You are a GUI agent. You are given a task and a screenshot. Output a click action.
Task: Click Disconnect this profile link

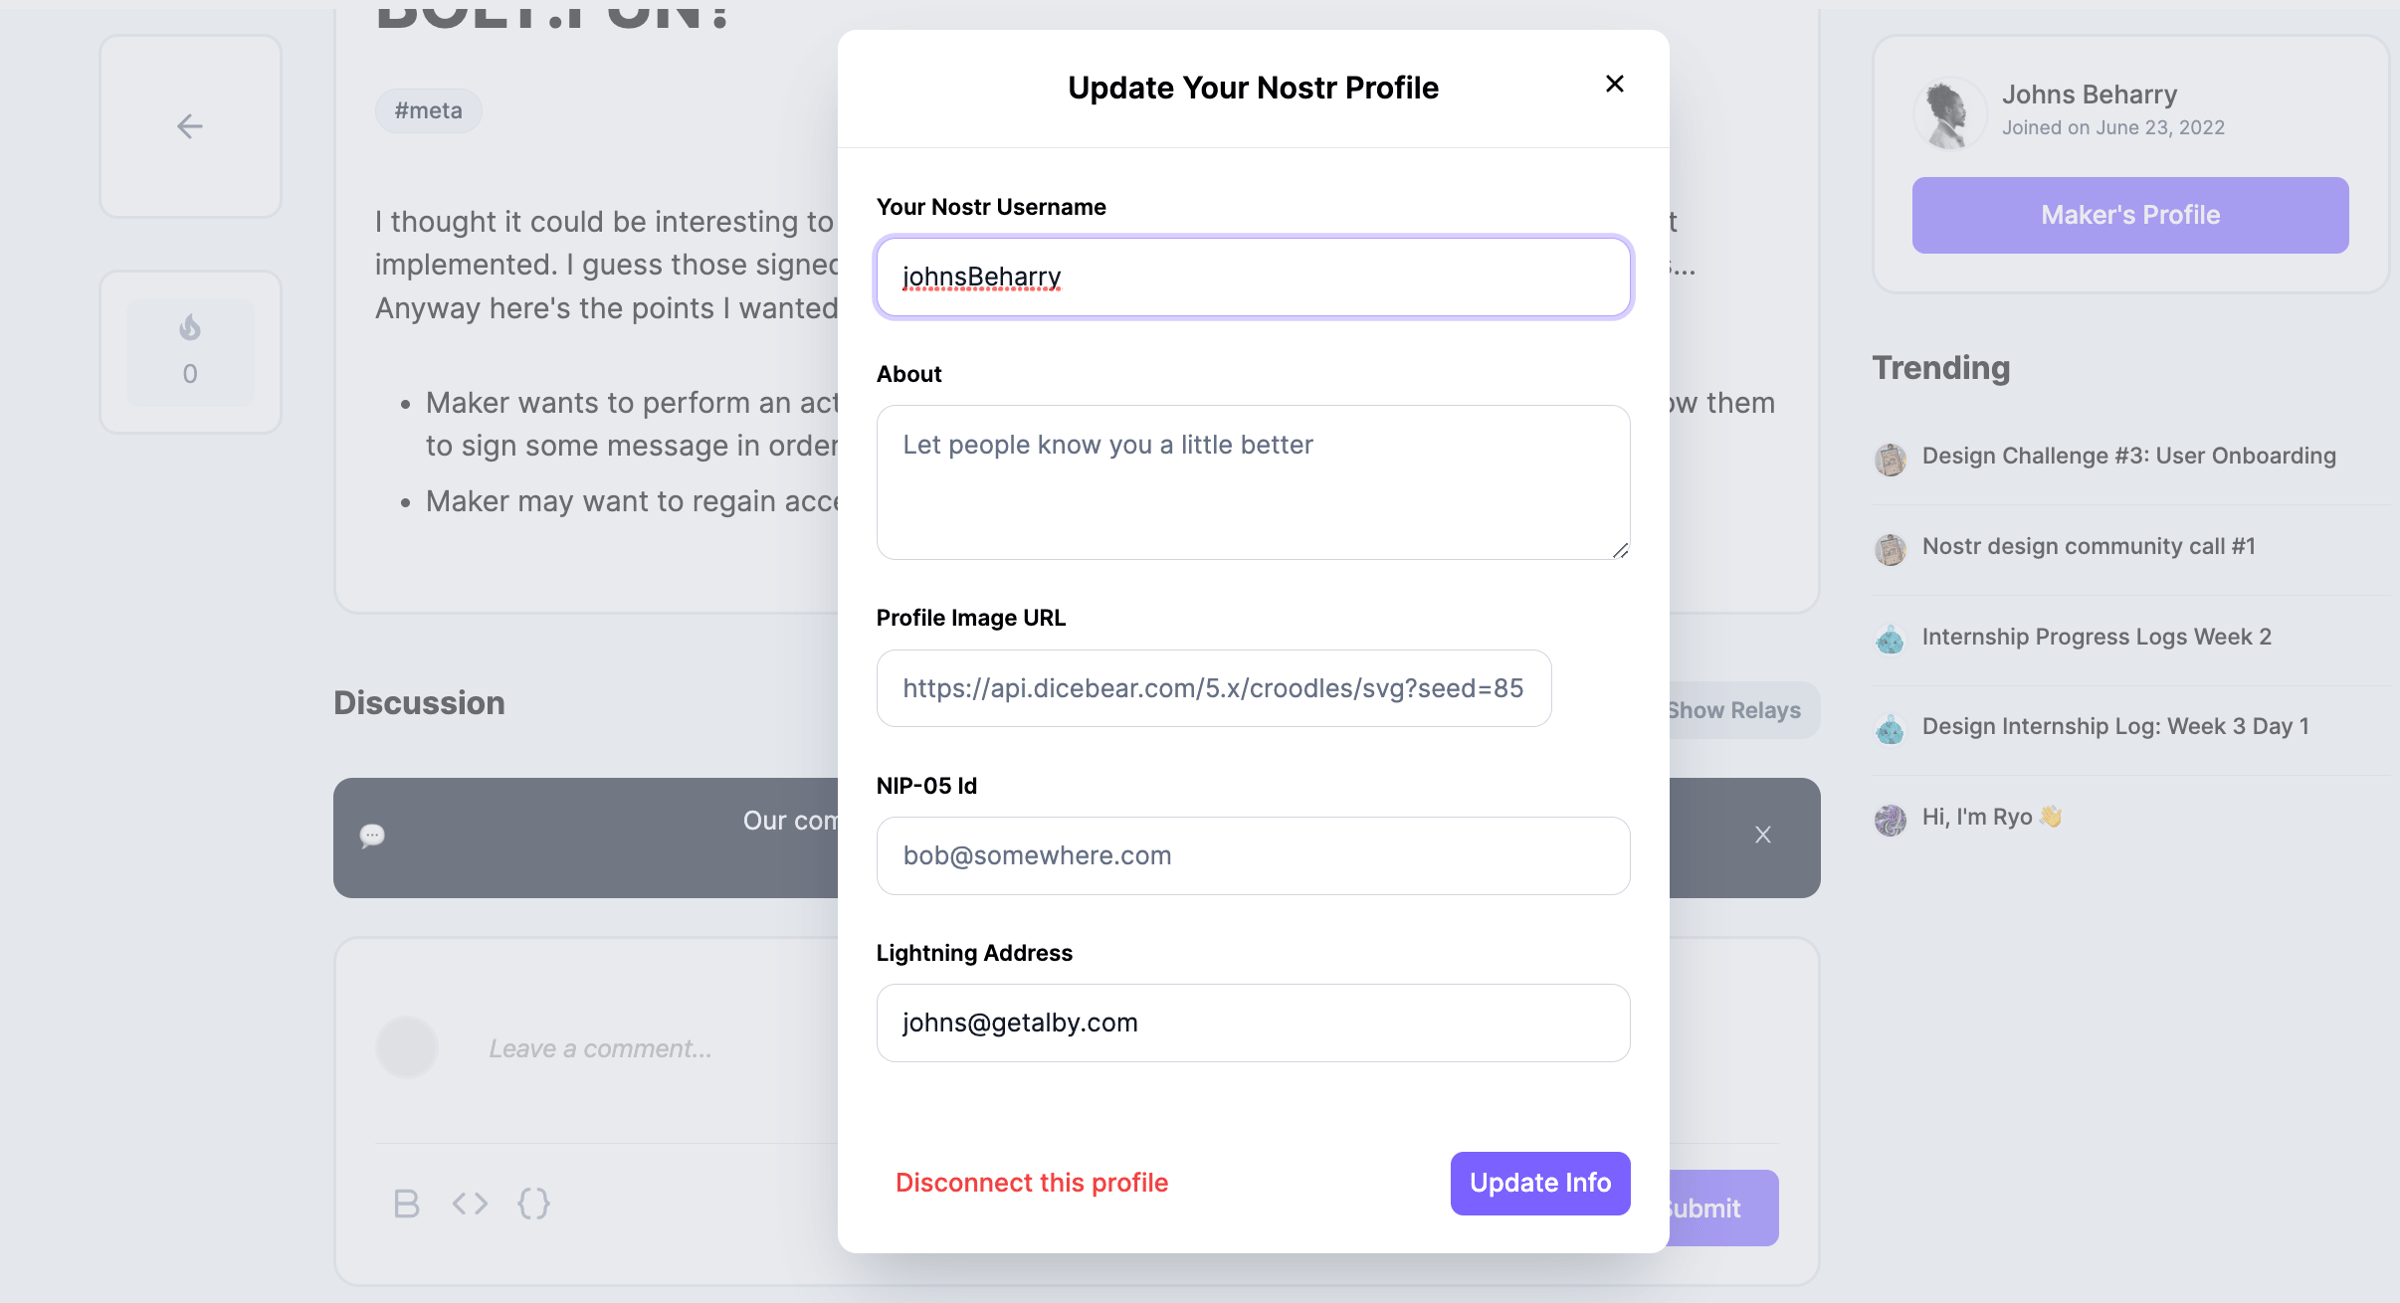pos(1031,1183)
